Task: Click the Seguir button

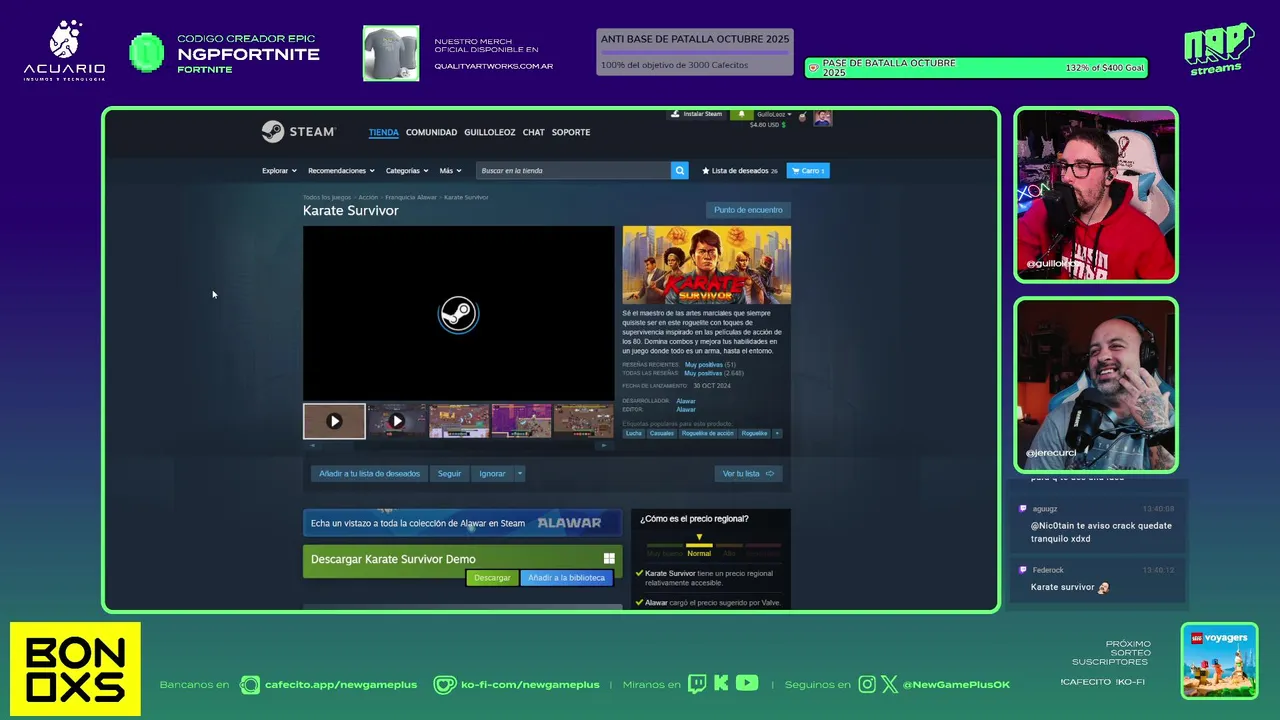Action: 449,474
